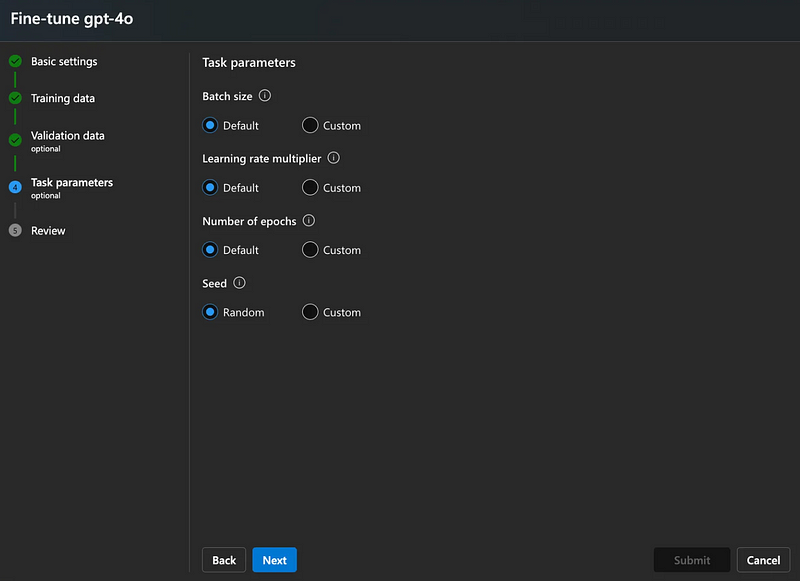Go to the Review step
This screenshot has width=800, height=581.
(x=48, y=231)
